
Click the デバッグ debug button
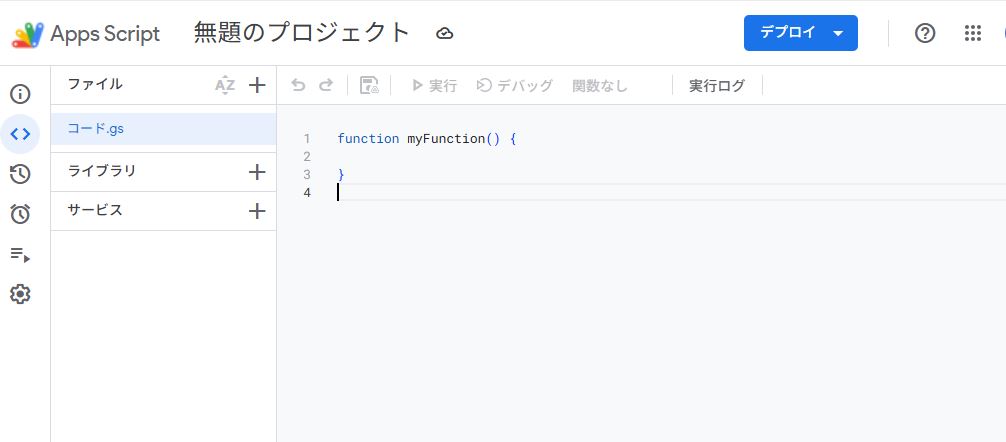pyautogui.click(x=514, y=86)
